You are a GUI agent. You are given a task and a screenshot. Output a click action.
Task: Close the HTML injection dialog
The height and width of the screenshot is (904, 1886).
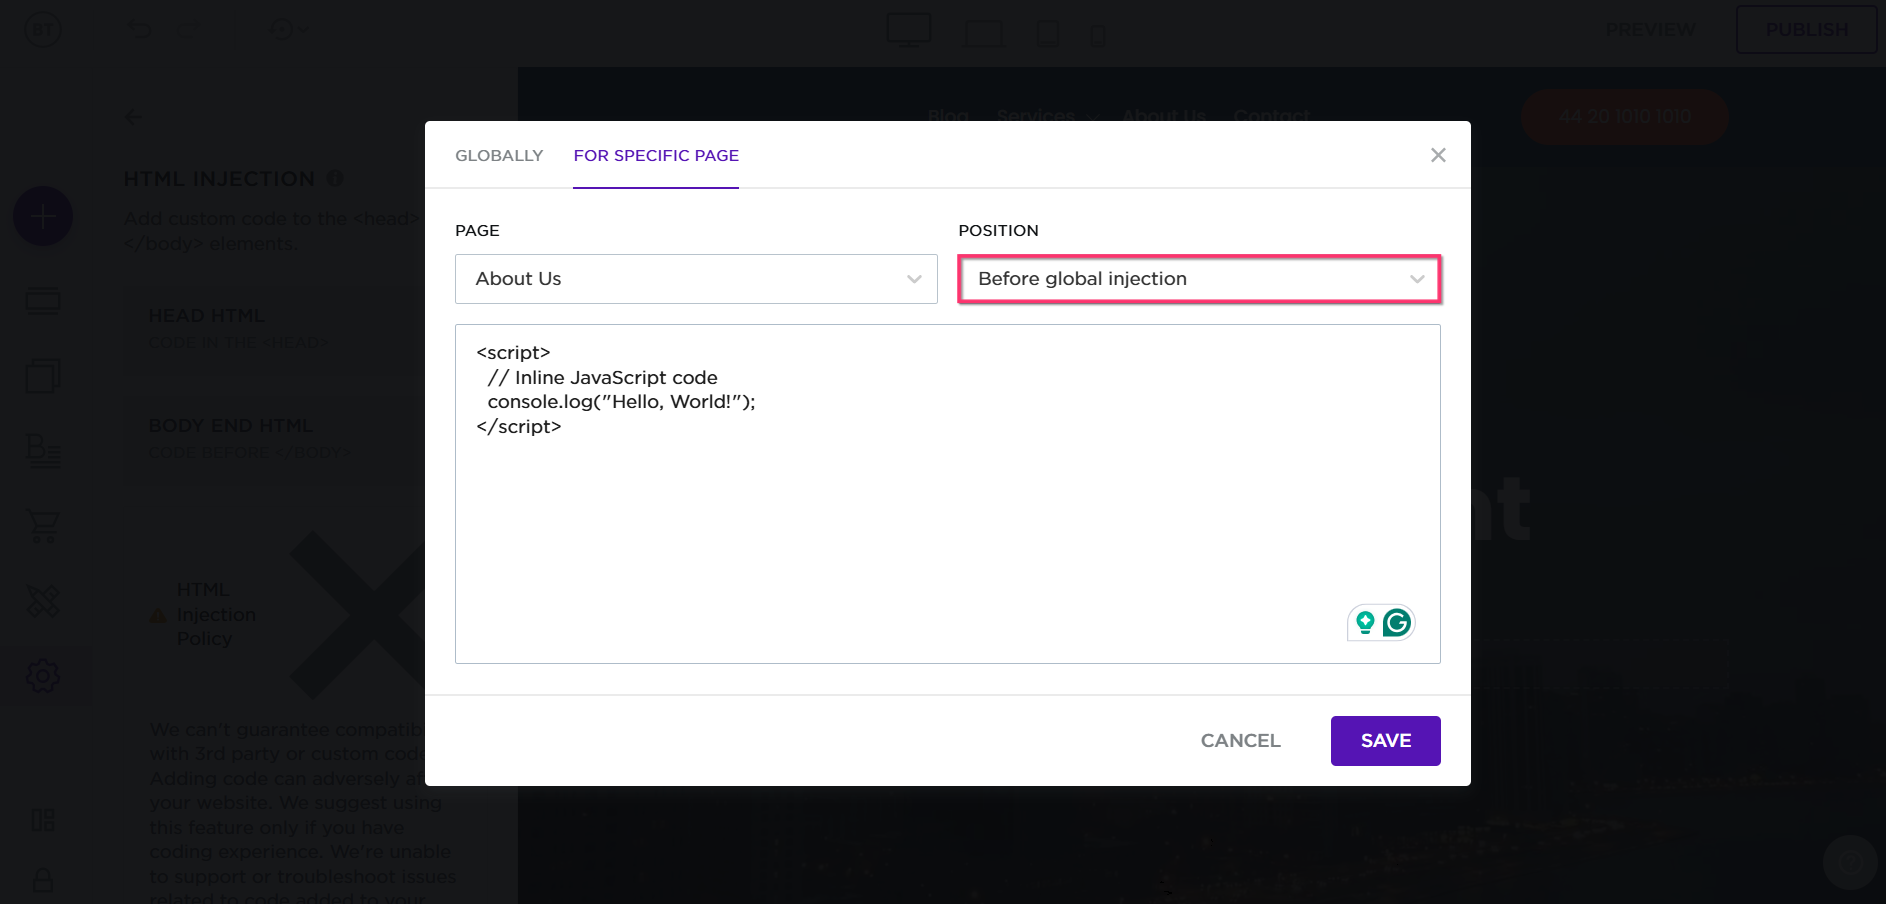tap(1438, 155)
